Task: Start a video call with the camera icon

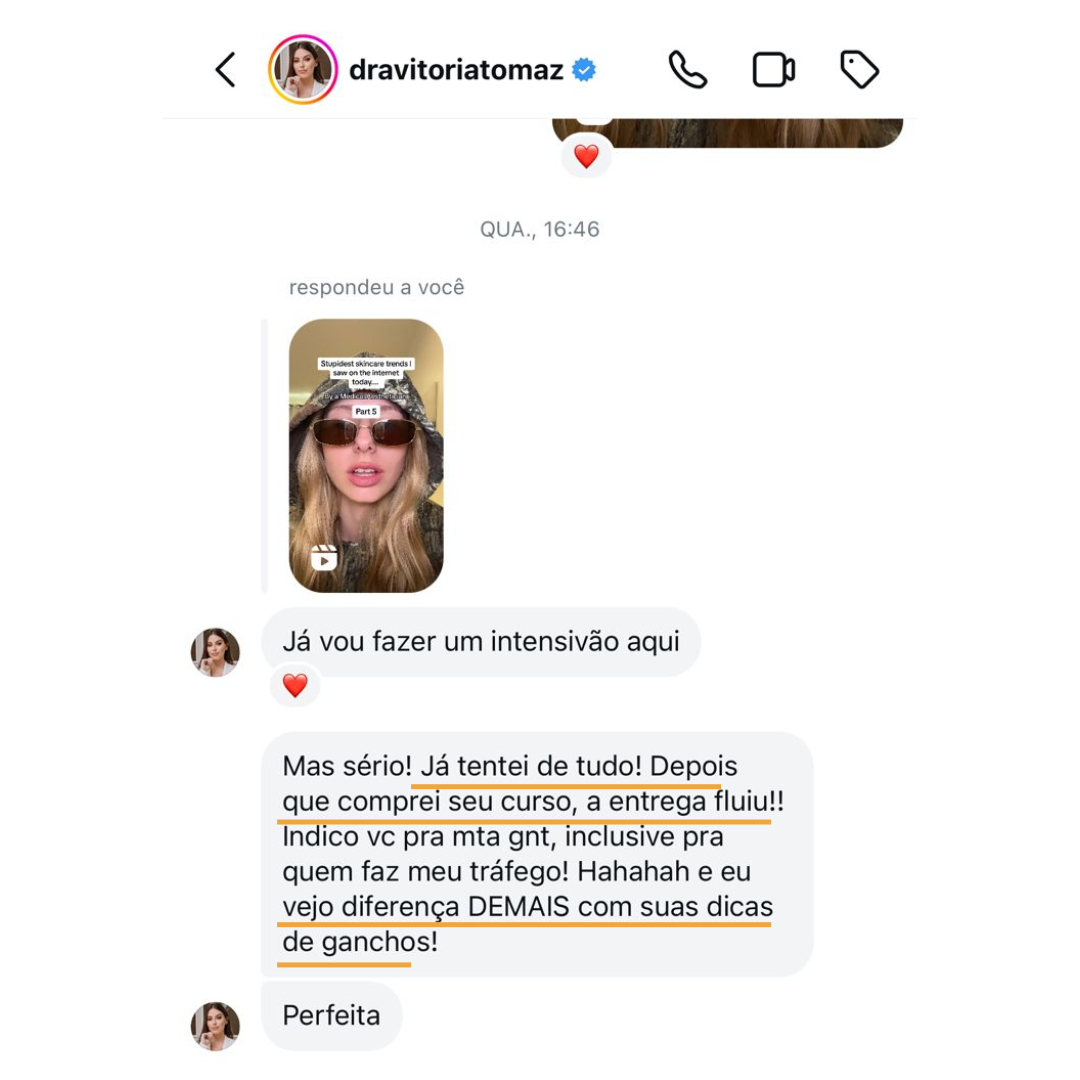Action: [773, 70]
